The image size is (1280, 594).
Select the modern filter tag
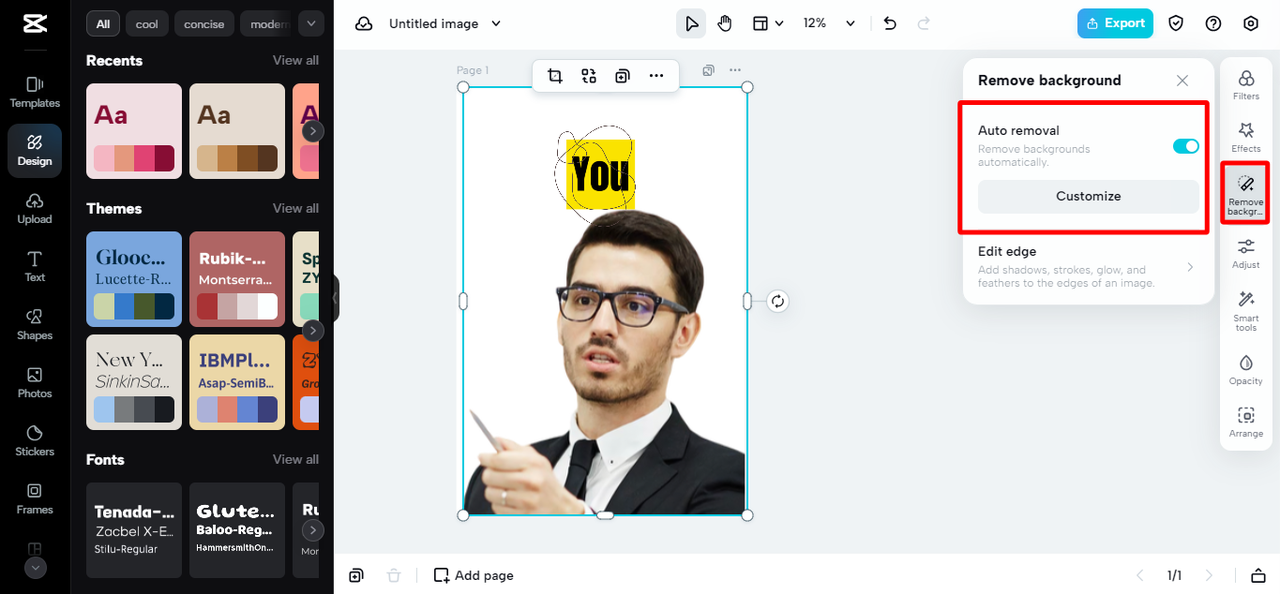click(267, 24)
